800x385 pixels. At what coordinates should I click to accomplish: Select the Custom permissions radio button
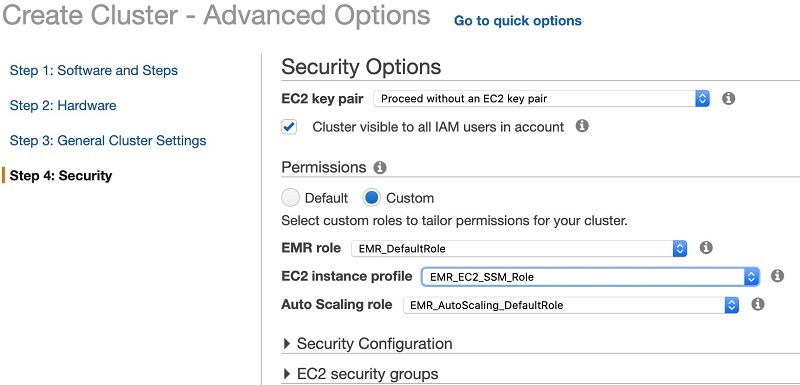(371, 198)
